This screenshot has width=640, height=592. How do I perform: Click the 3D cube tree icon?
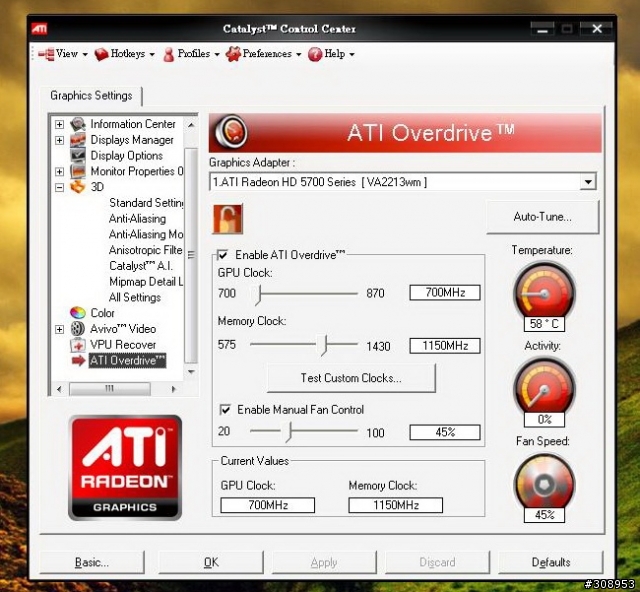pyautogui.click(x=78, y=187)
